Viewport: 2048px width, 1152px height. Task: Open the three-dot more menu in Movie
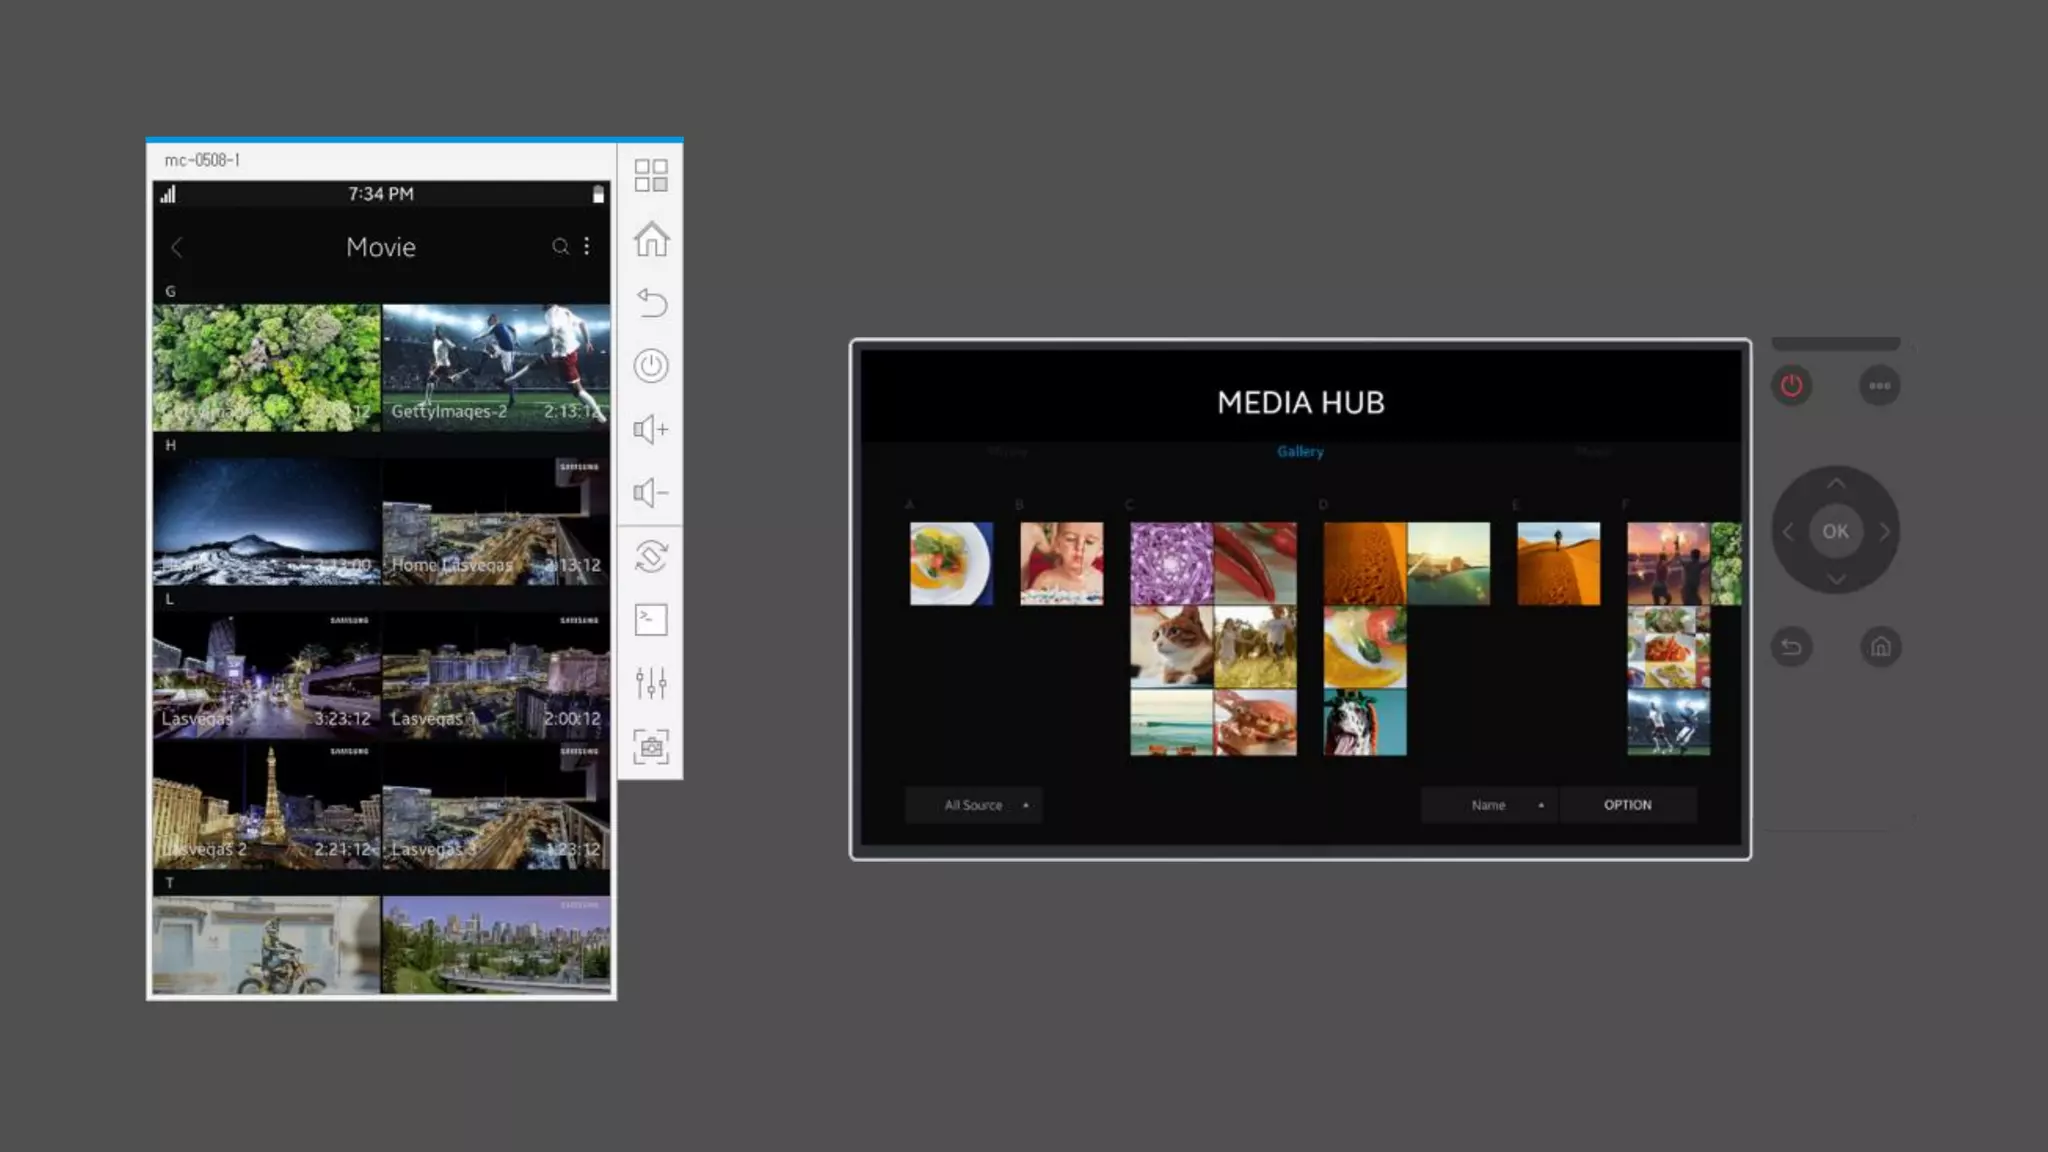587,246
